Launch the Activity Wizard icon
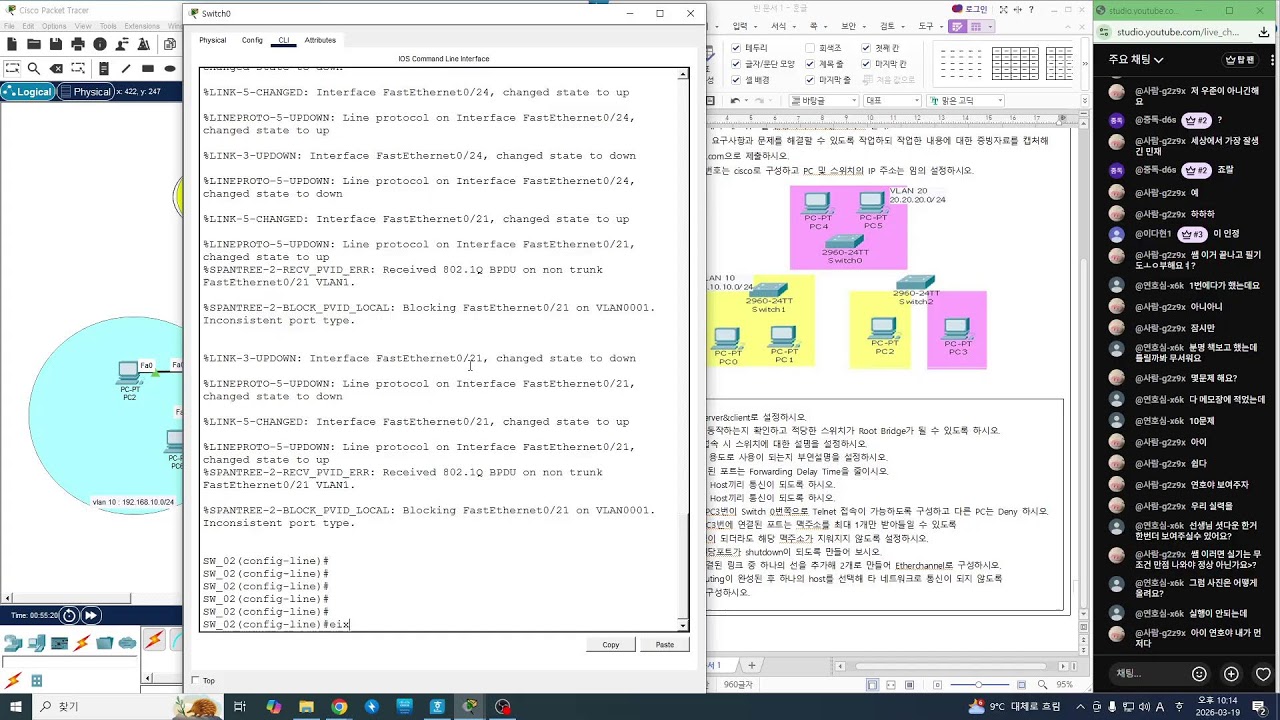 tap(144, 44)
